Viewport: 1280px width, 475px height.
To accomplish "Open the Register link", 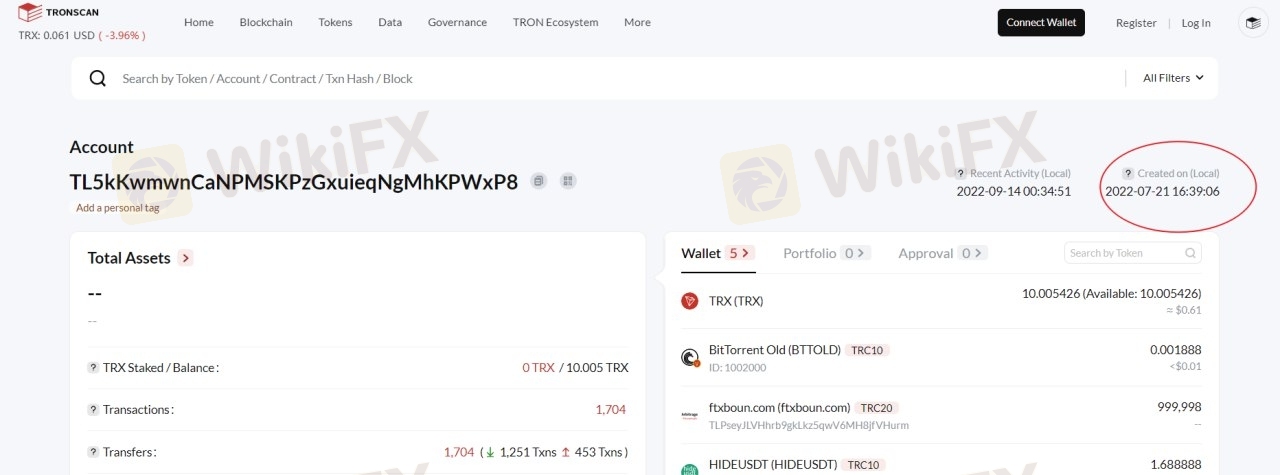I will coord(1136,23).
